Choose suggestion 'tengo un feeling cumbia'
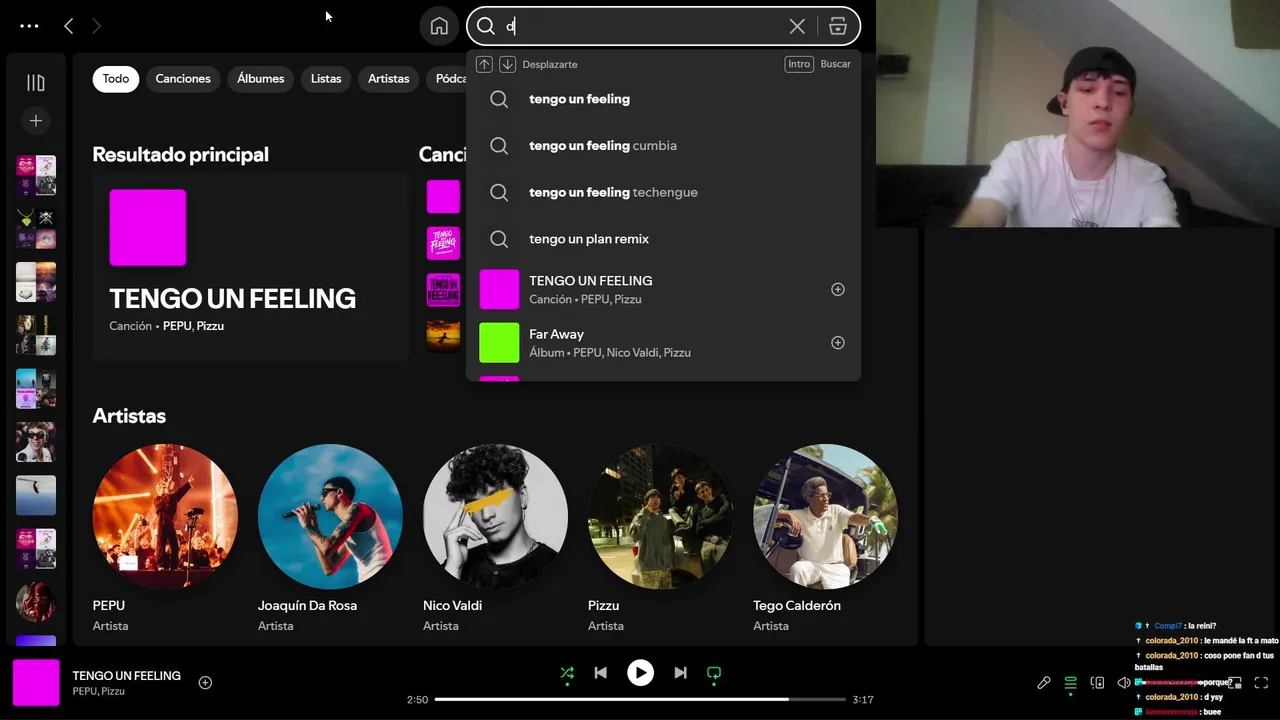 point(663,146)
